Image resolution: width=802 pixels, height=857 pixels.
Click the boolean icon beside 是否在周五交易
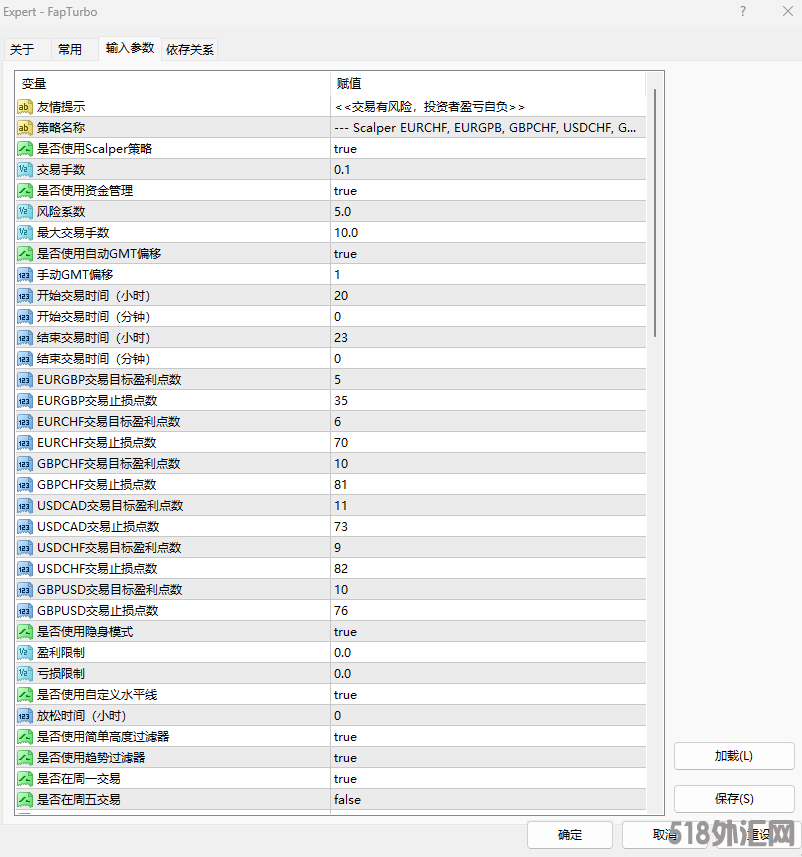point(25,800)
